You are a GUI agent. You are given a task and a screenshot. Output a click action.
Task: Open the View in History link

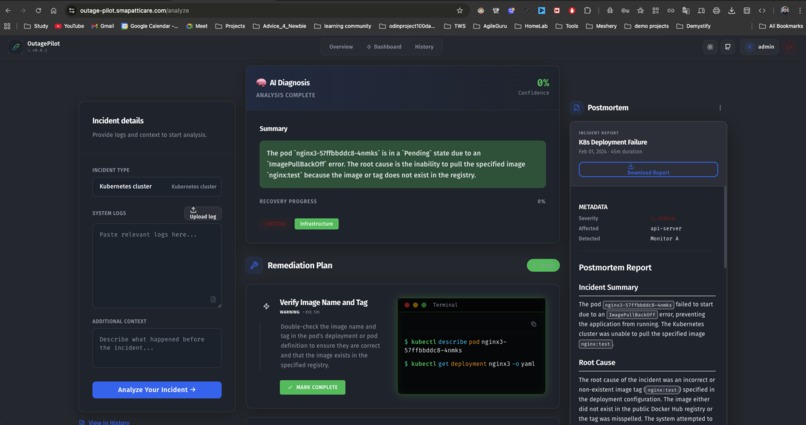(x=104, y=422)
